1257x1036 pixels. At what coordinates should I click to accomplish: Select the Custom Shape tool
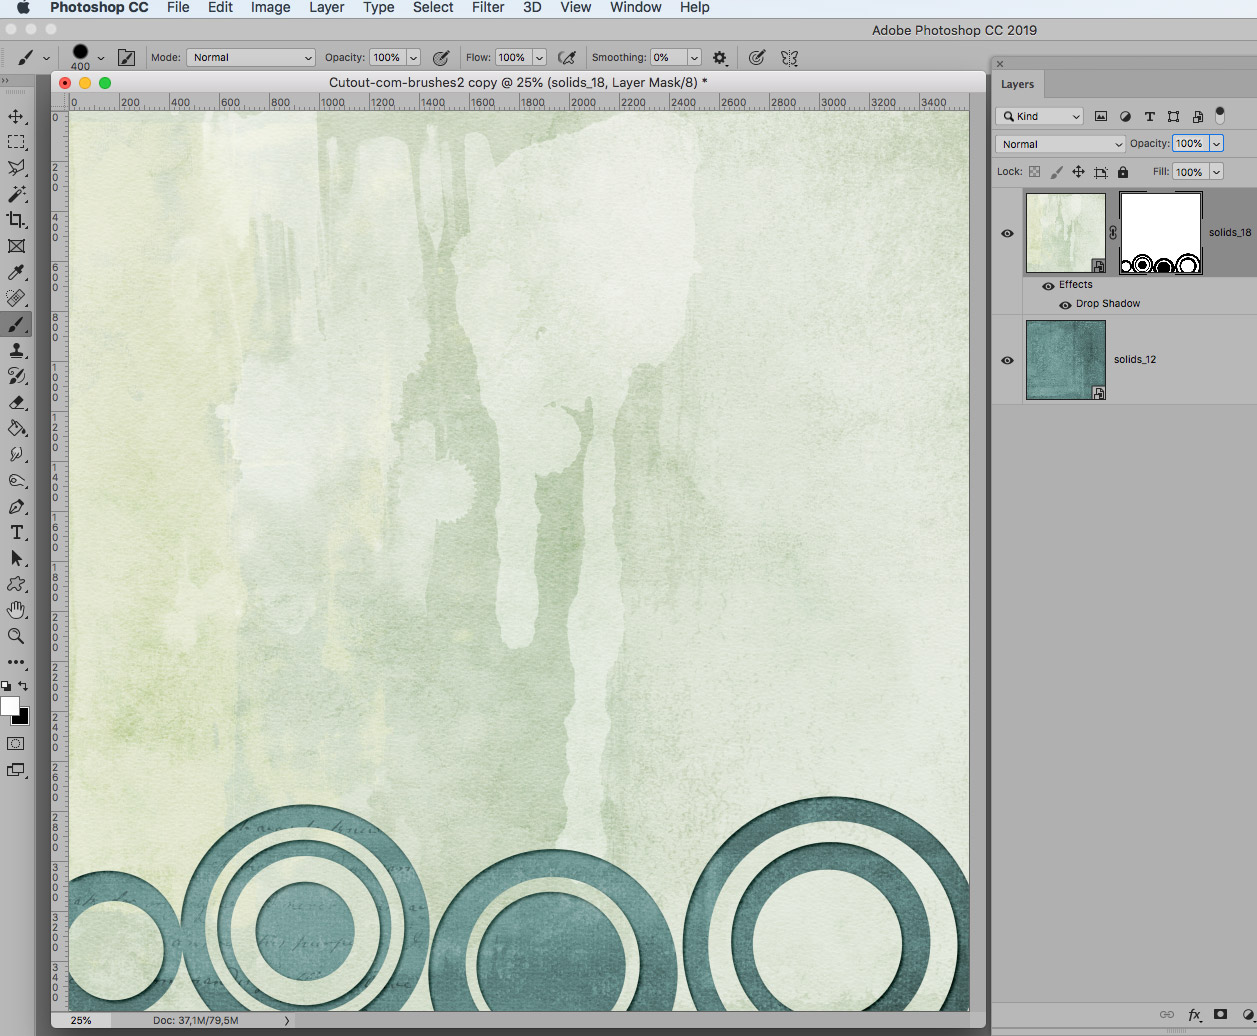[x=16, y=584]
